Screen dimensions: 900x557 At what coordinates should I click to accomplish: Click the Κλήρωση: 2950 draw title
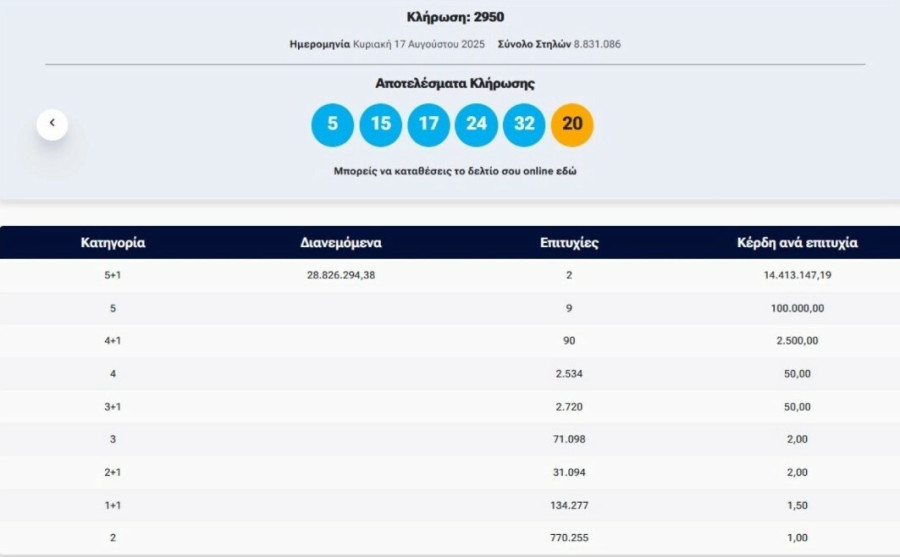coord(455,17)
